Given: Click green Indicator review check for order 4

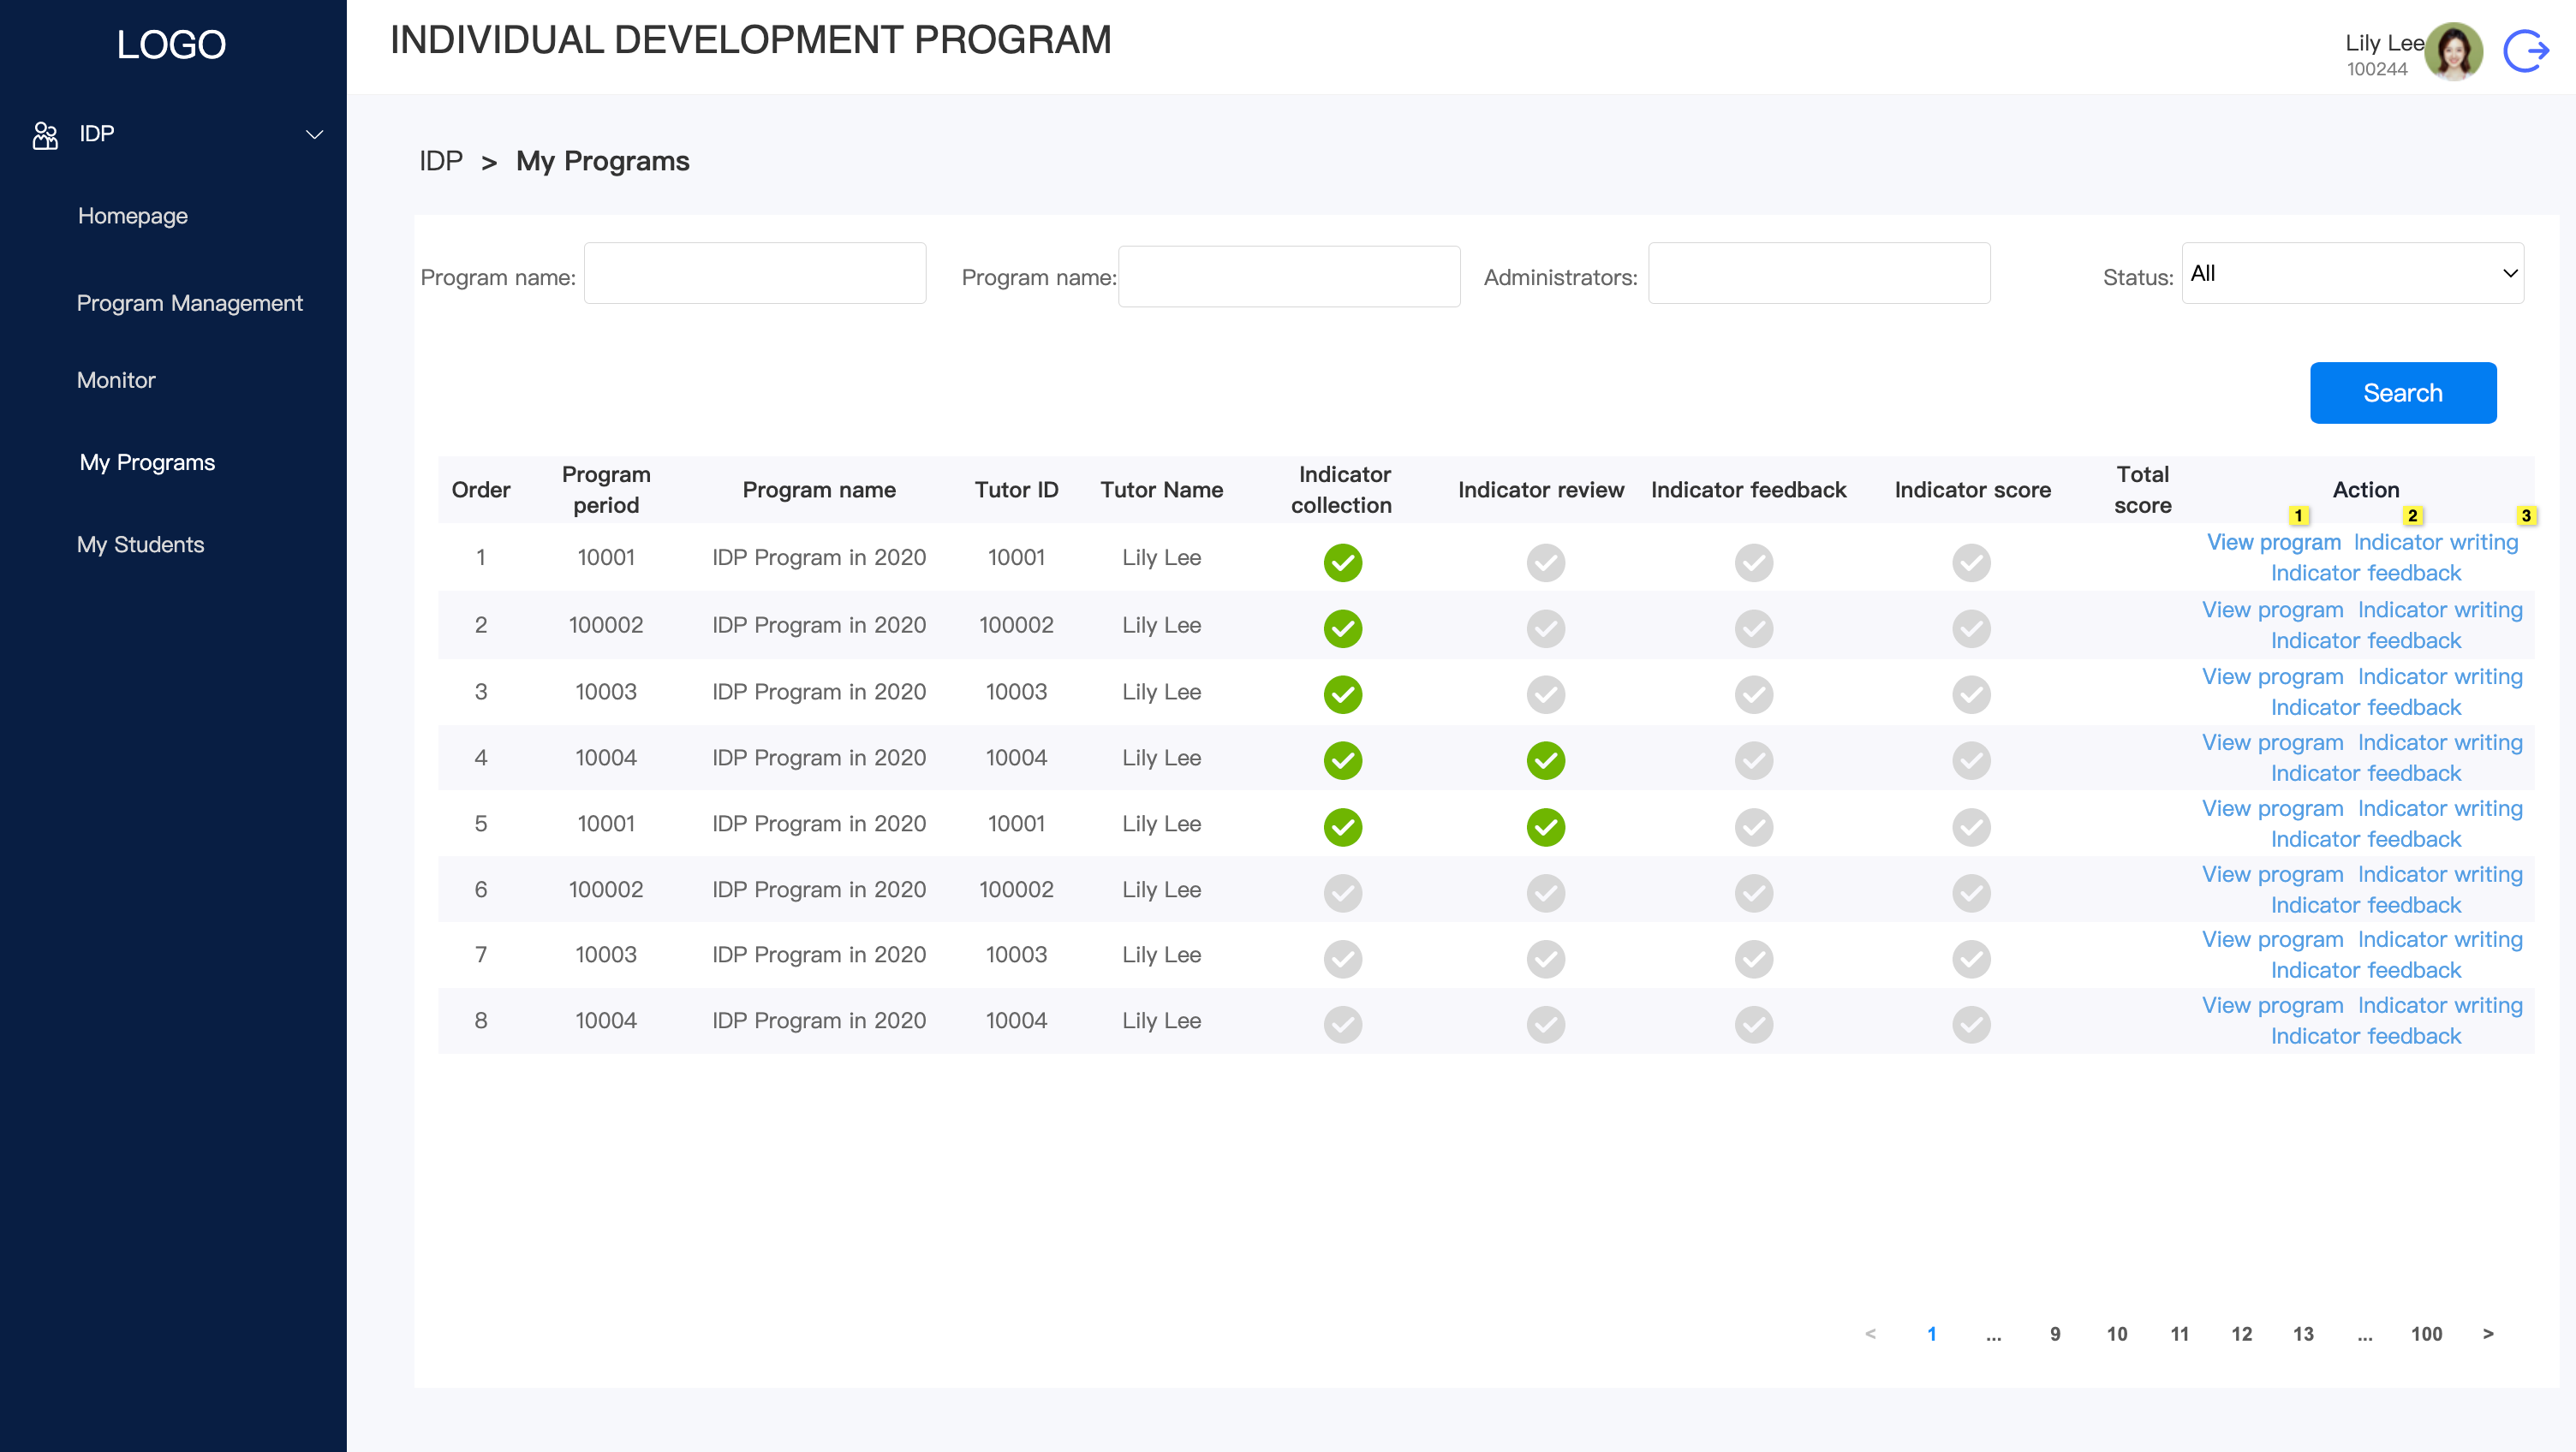Looking at the screenshot, I should (x=1545, y=761).
